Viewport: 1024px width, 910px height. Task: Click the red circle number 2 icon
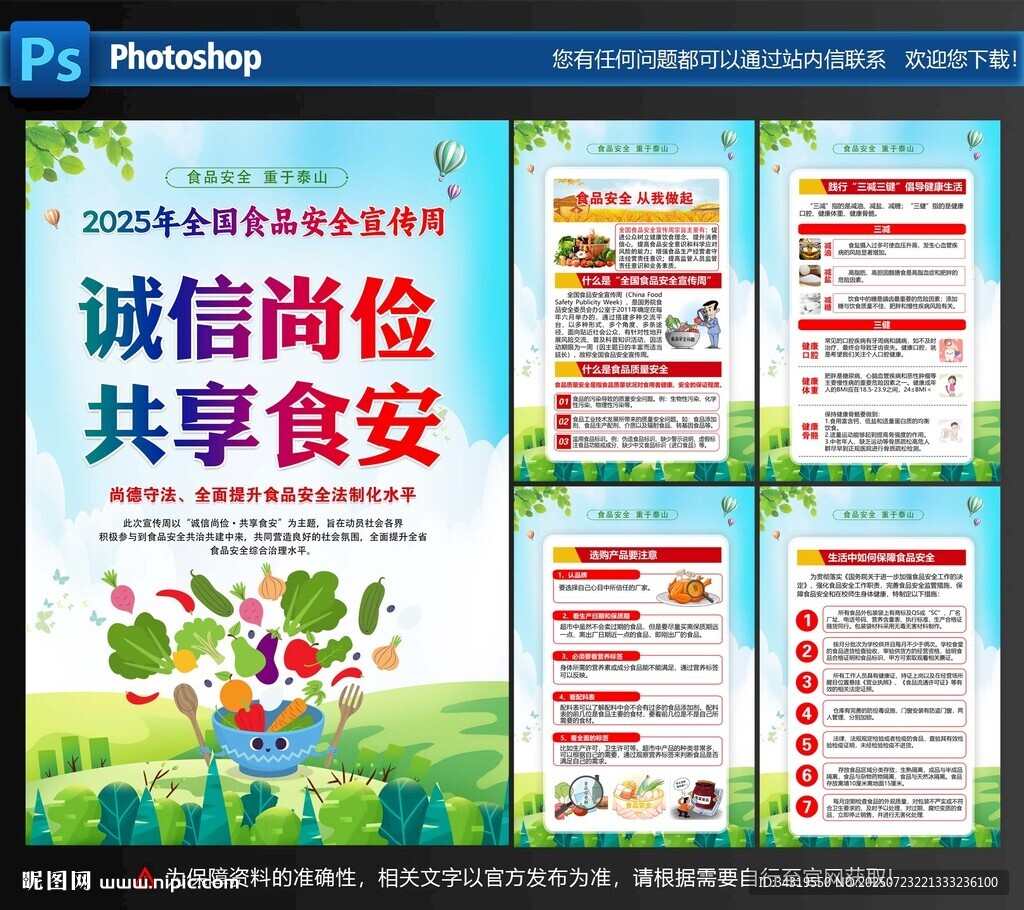point(807,651)
